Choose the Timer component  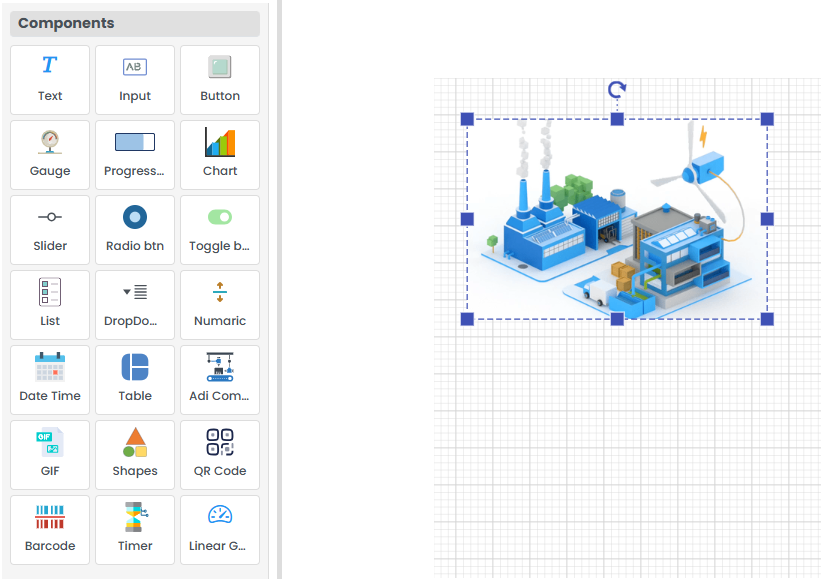[x=135, y=530]
